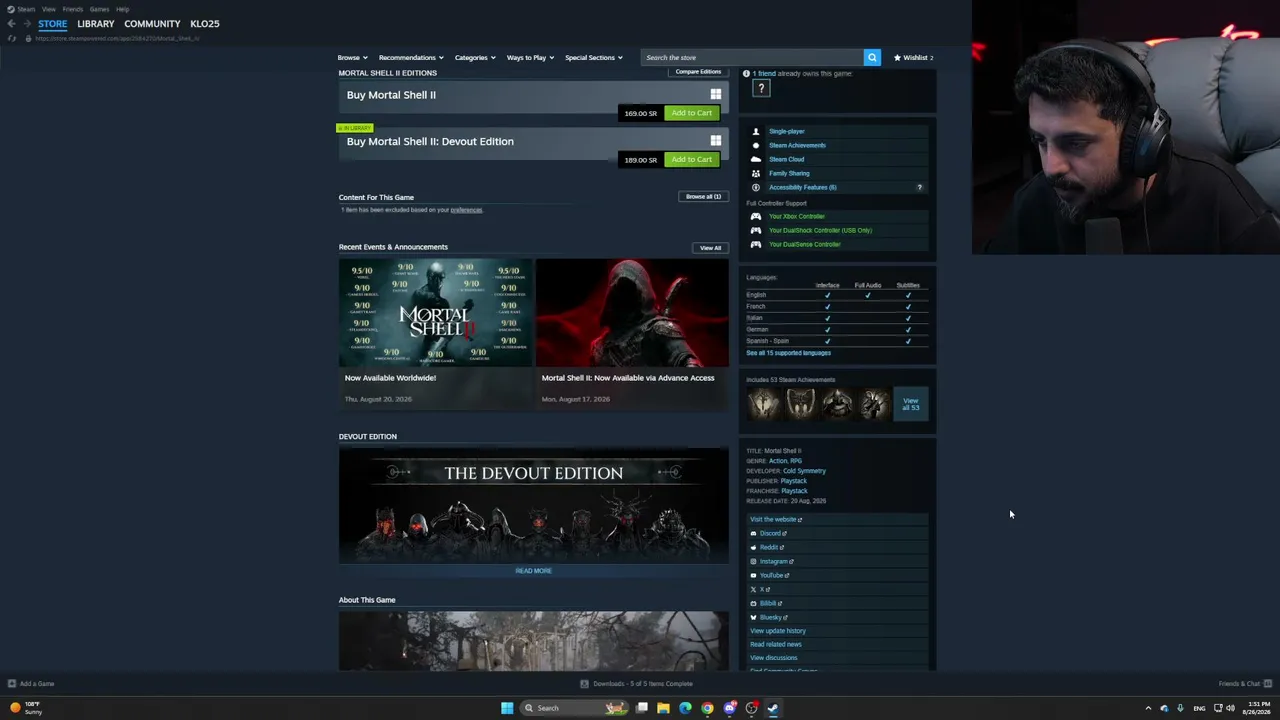This screenshot has width=1280, height=720.
Task: Click the store search magnifier button
Action: (872, 58)
